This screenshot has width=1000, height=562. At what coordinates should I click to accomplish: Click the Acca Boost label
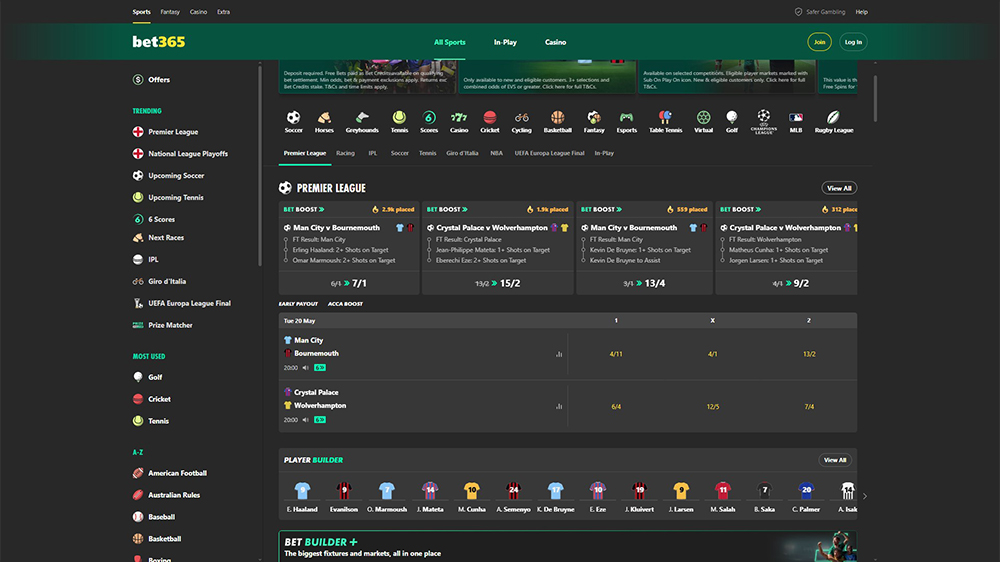(x=345, y=304)
